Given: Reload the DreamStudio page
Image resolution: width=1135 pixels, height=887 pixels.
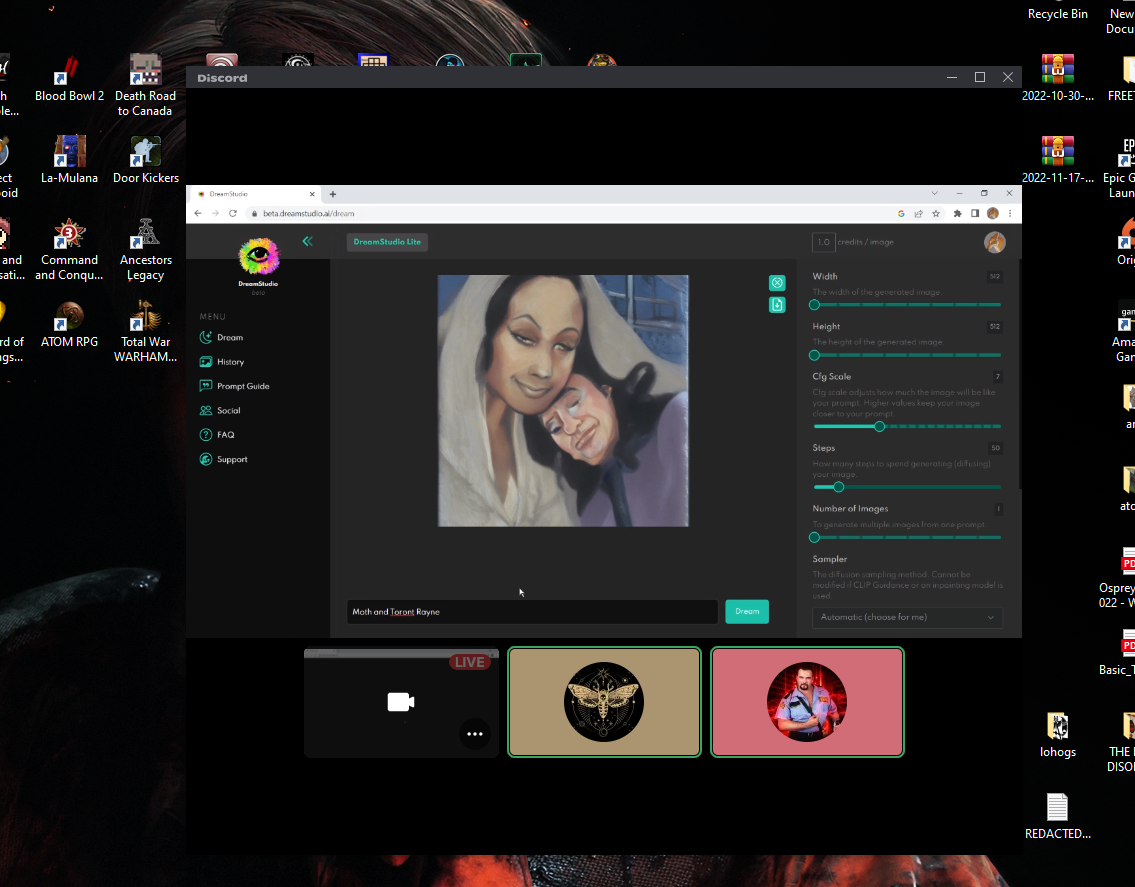Looking at the screenshot, I should (233, 214).
